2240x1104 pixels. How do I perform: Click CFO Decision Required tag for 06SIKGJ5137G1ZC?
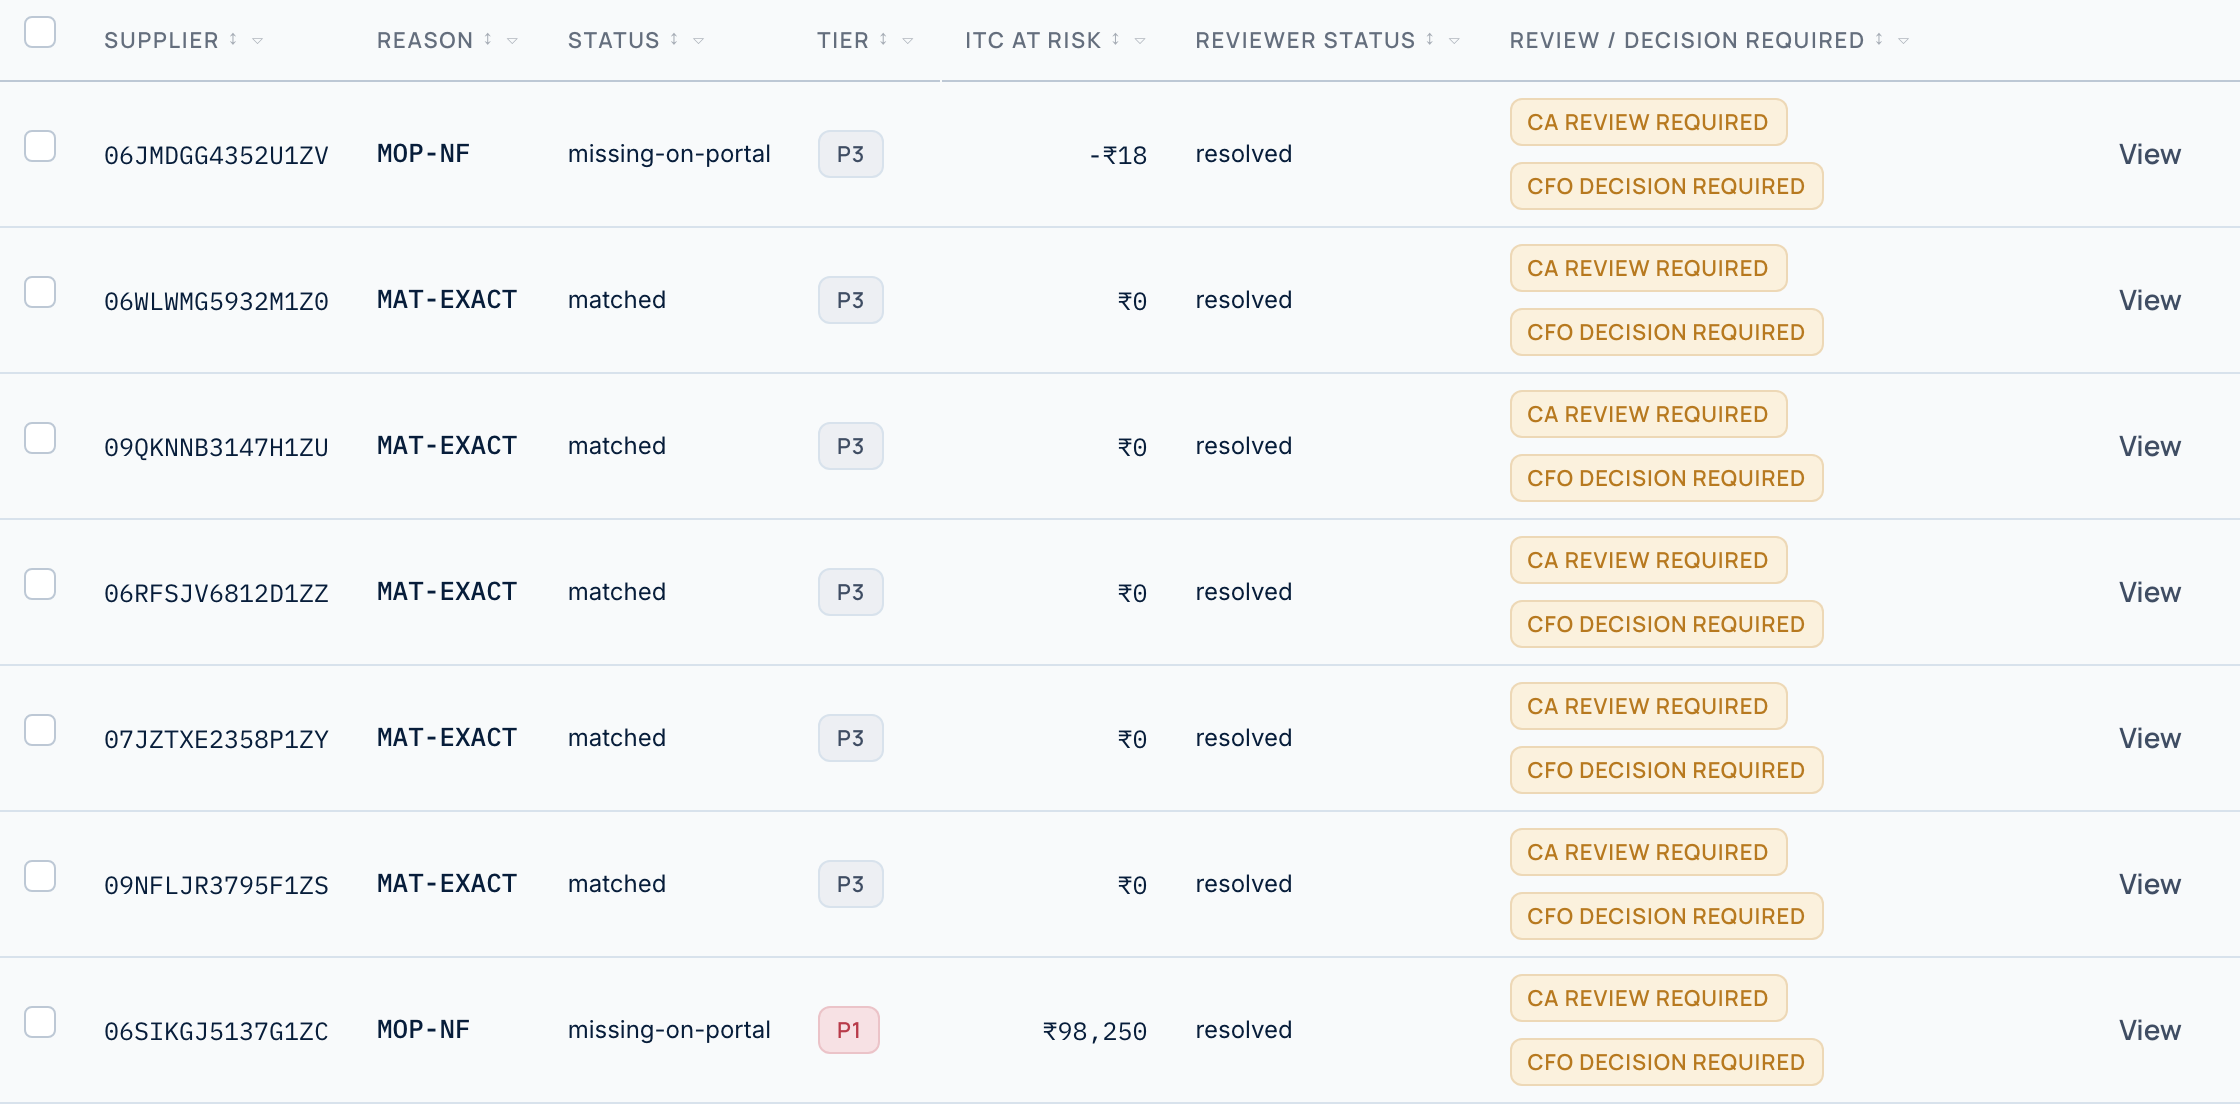pos(1666,1062)
